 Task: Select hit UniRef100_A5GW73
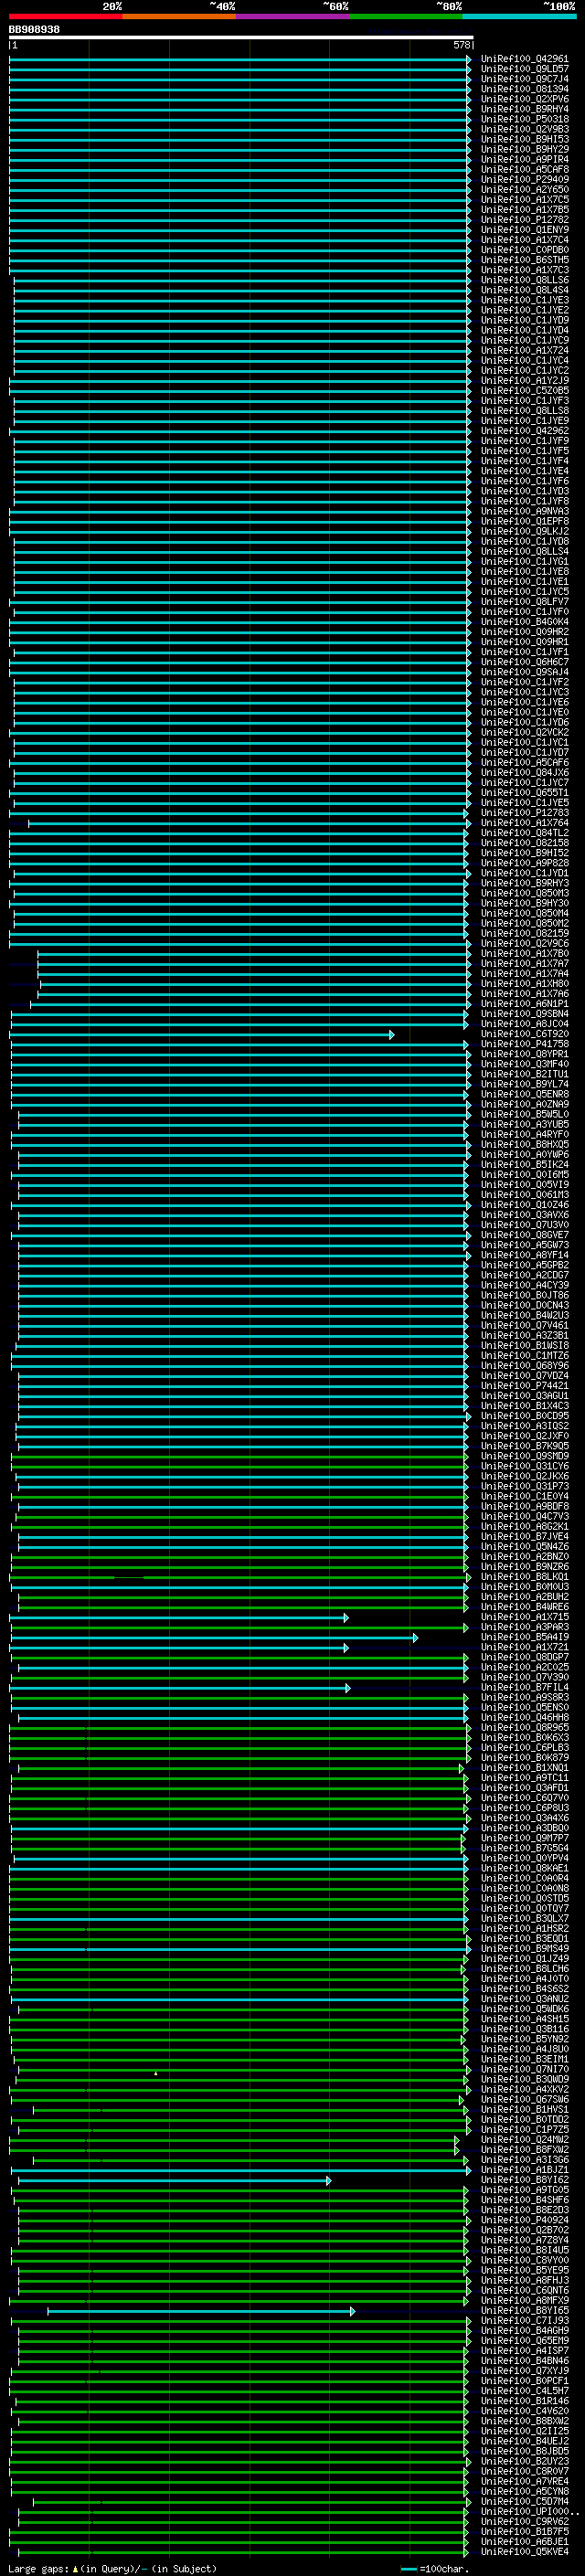click(524, 1245)
